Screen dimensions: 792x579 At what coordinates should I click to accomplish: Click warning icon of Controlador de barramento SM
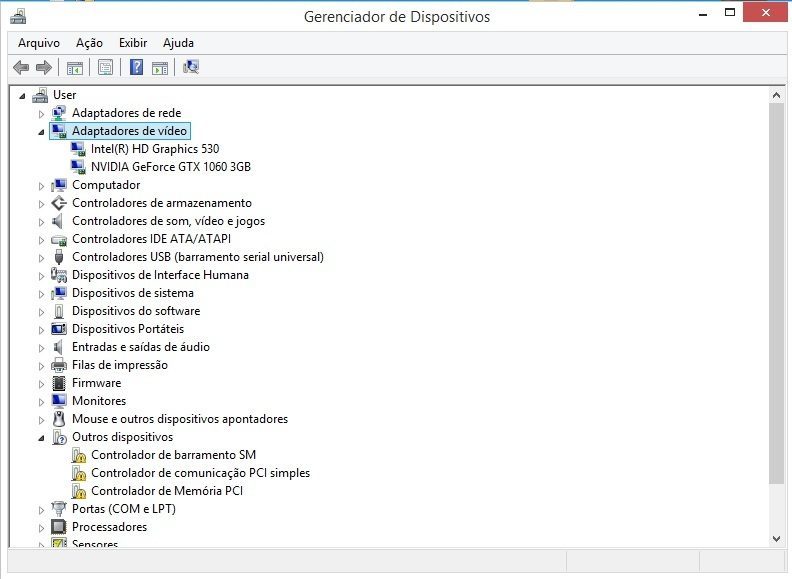point(78,455)
